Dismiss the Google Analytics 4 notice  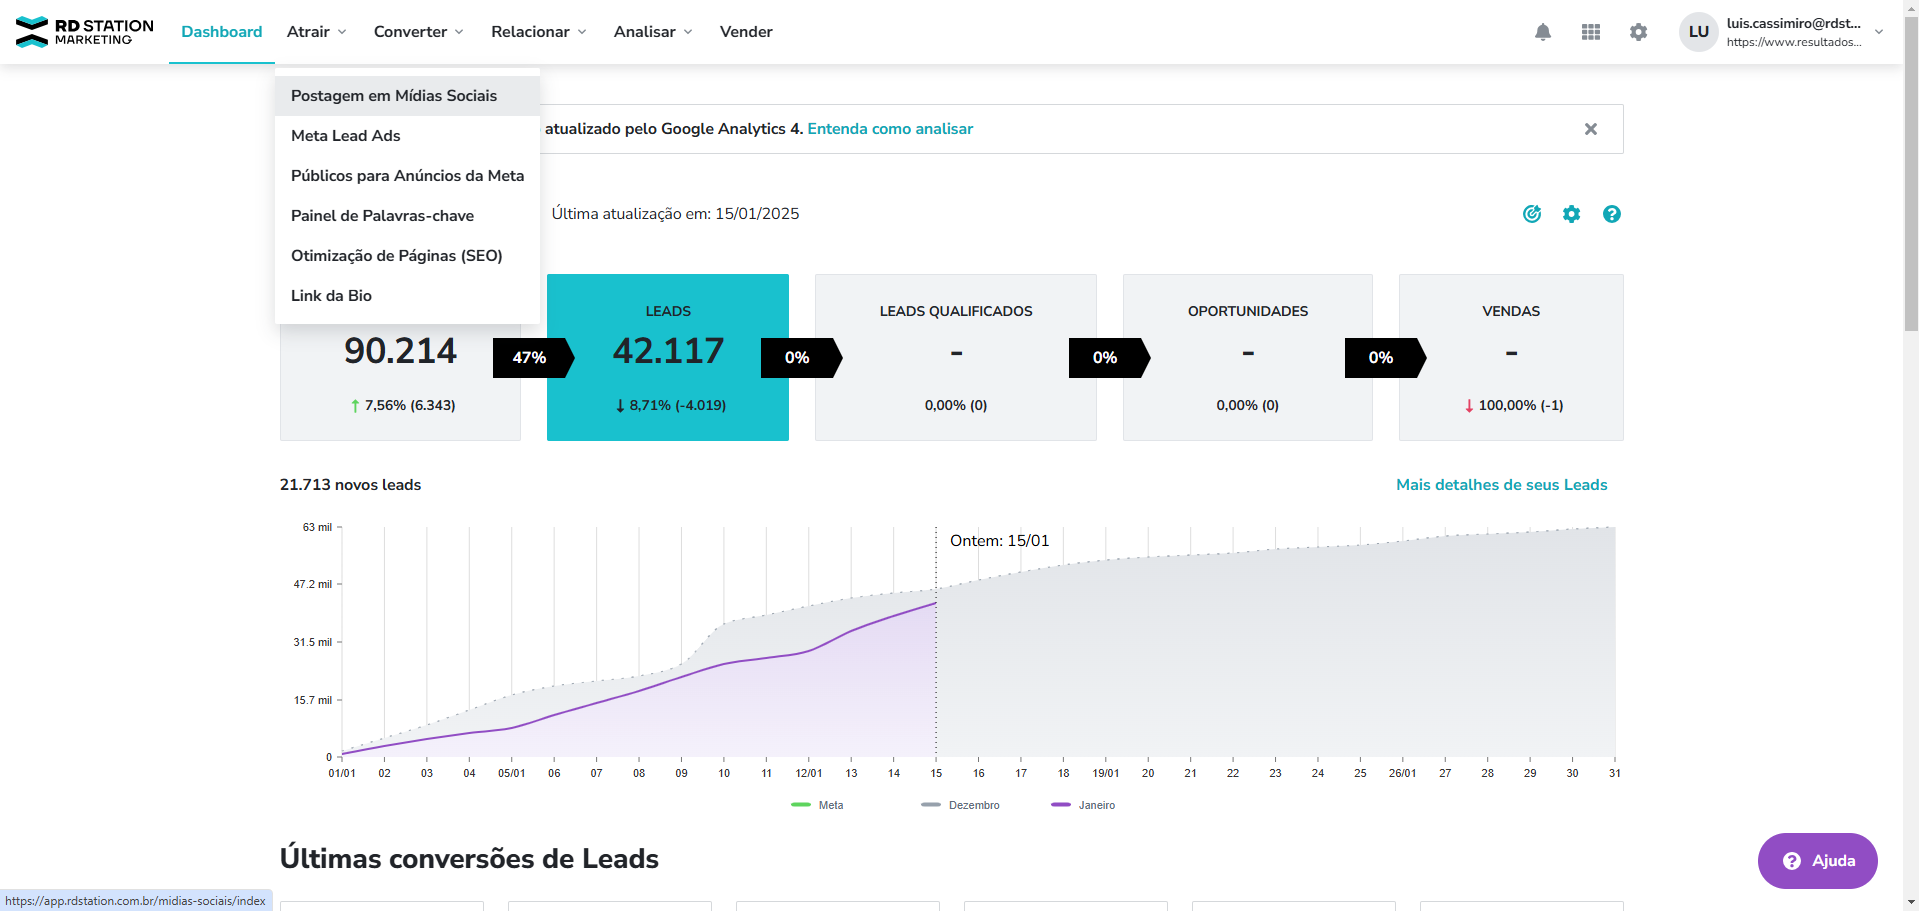coord(1591,129)
